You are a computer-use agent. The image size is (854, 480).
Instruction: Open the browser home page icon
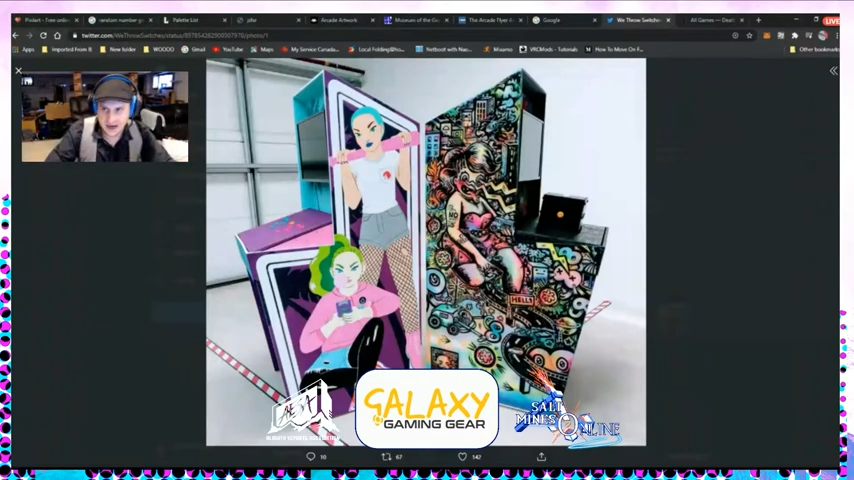(x=57, y=35)
